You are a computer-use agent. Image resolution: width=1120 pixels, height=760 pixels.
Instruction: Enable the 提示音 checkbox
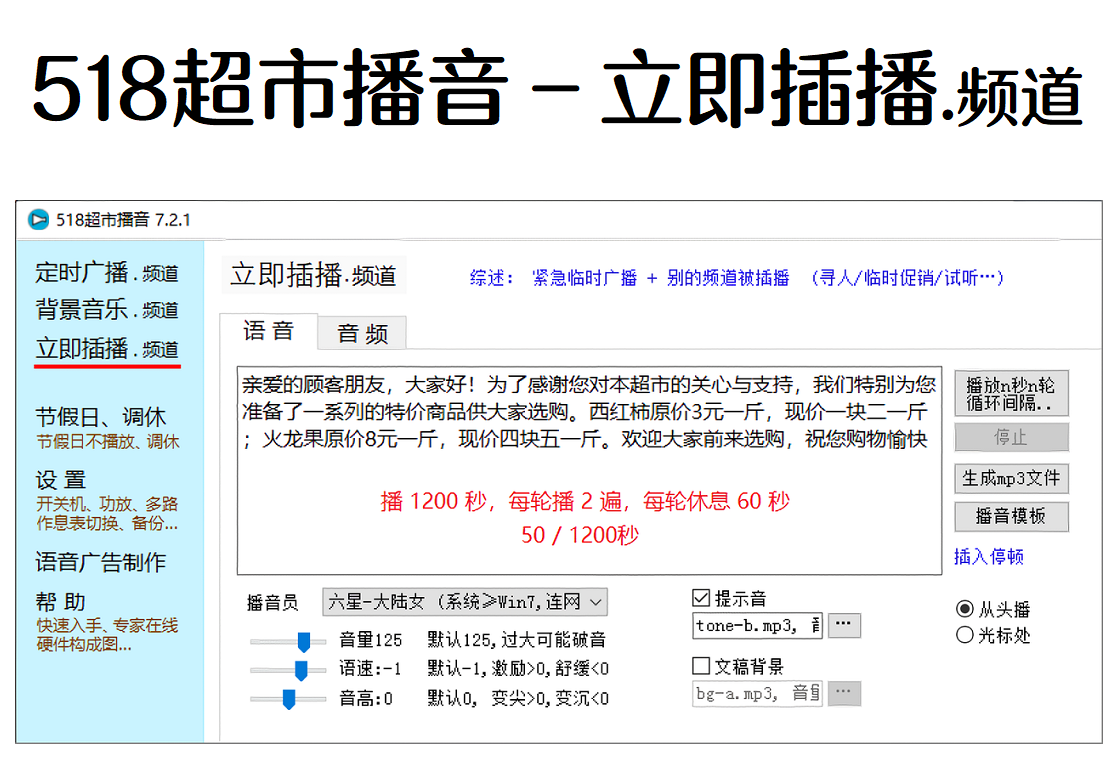701,599
